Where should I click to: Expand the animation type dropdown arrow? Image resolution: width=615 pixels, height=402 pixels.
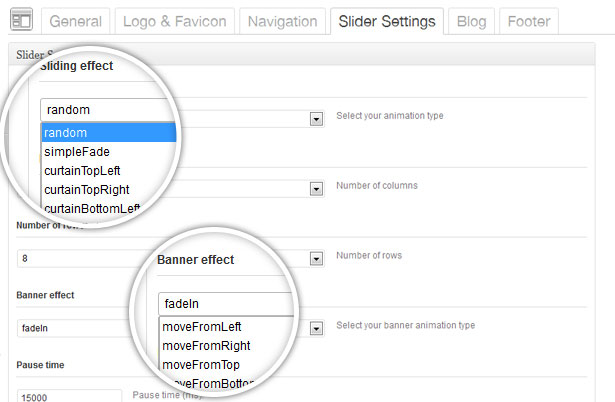coord(316,118)
